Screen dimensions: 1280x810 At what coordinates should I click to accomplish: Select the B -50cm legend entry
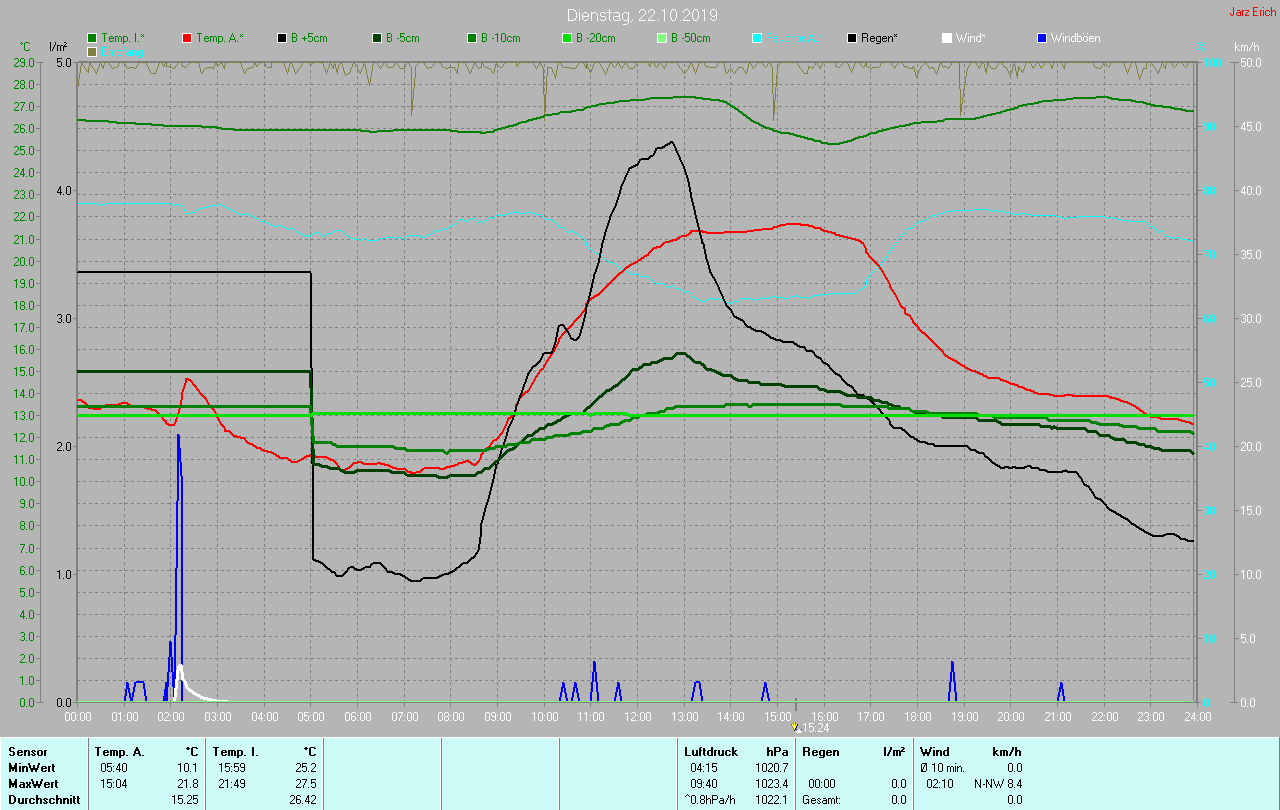pyautogui.click(x=690, y=38)
